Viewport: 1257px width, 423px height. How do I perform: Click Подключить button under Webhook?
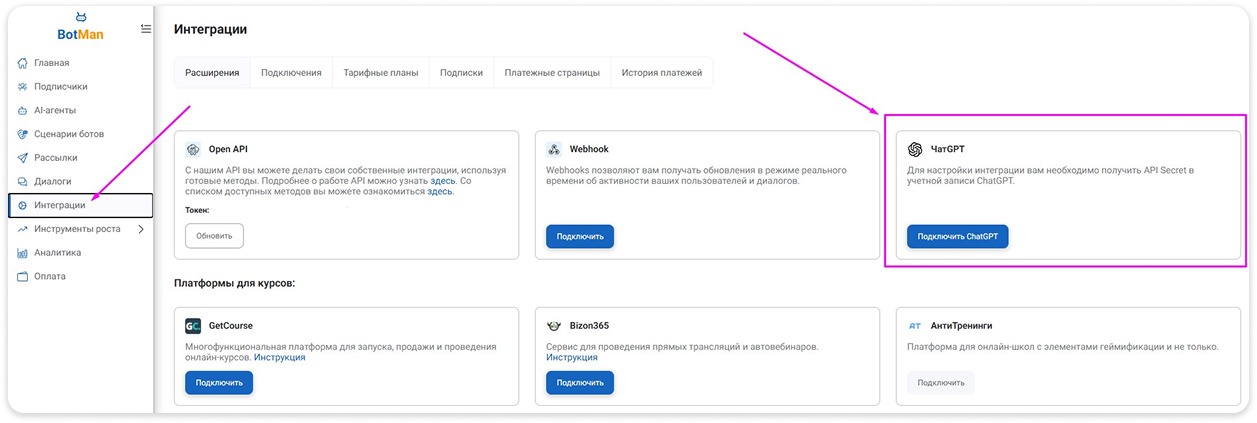coord(580,236)
